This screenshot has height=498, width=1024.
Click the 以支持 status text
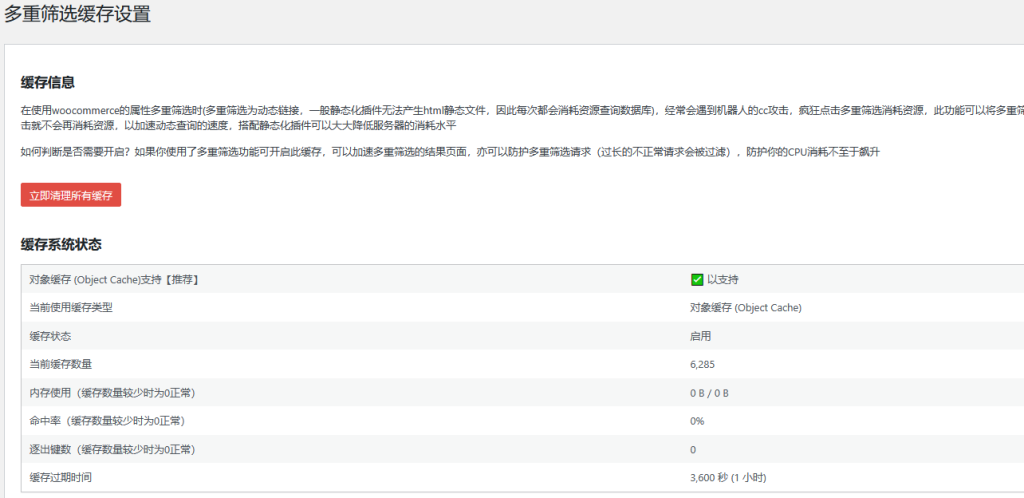723,279
